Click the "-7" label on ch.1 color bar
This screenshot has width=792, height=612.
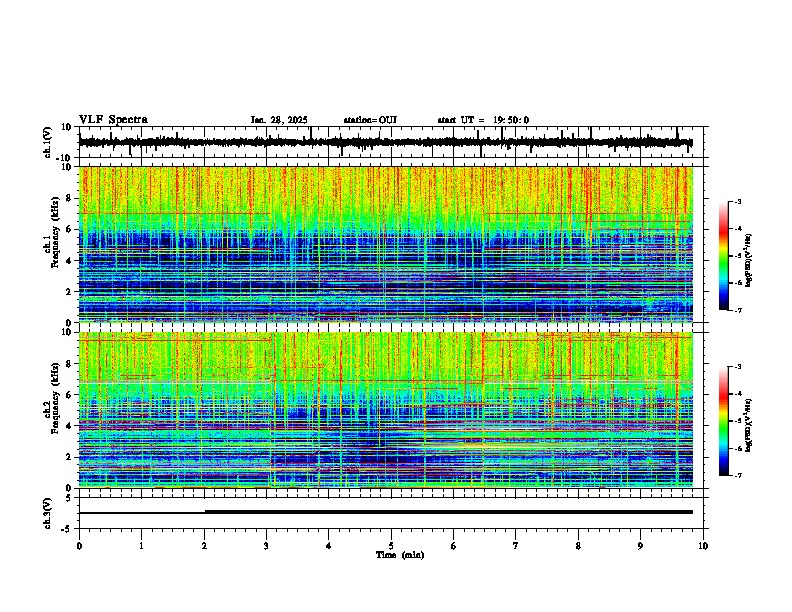[x=737, y=310]
